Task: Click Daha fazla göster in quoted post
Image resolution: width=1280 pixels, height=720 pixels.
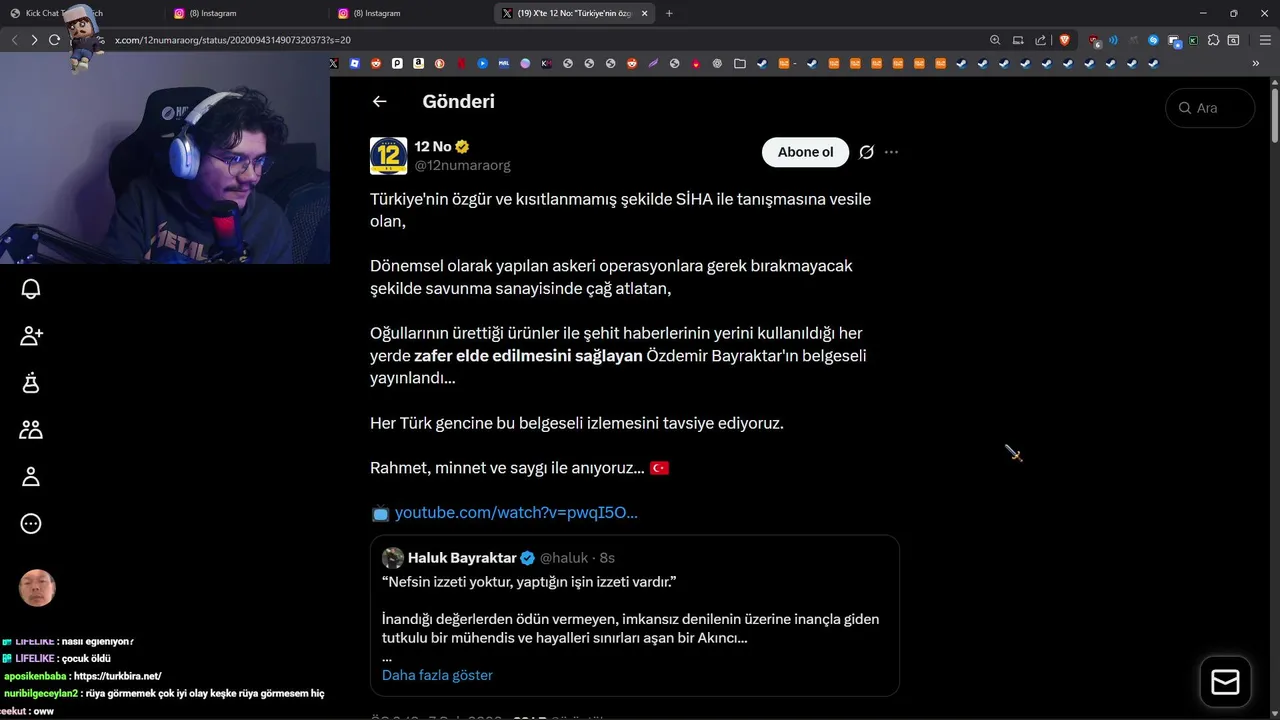Action: pos(437,675)
